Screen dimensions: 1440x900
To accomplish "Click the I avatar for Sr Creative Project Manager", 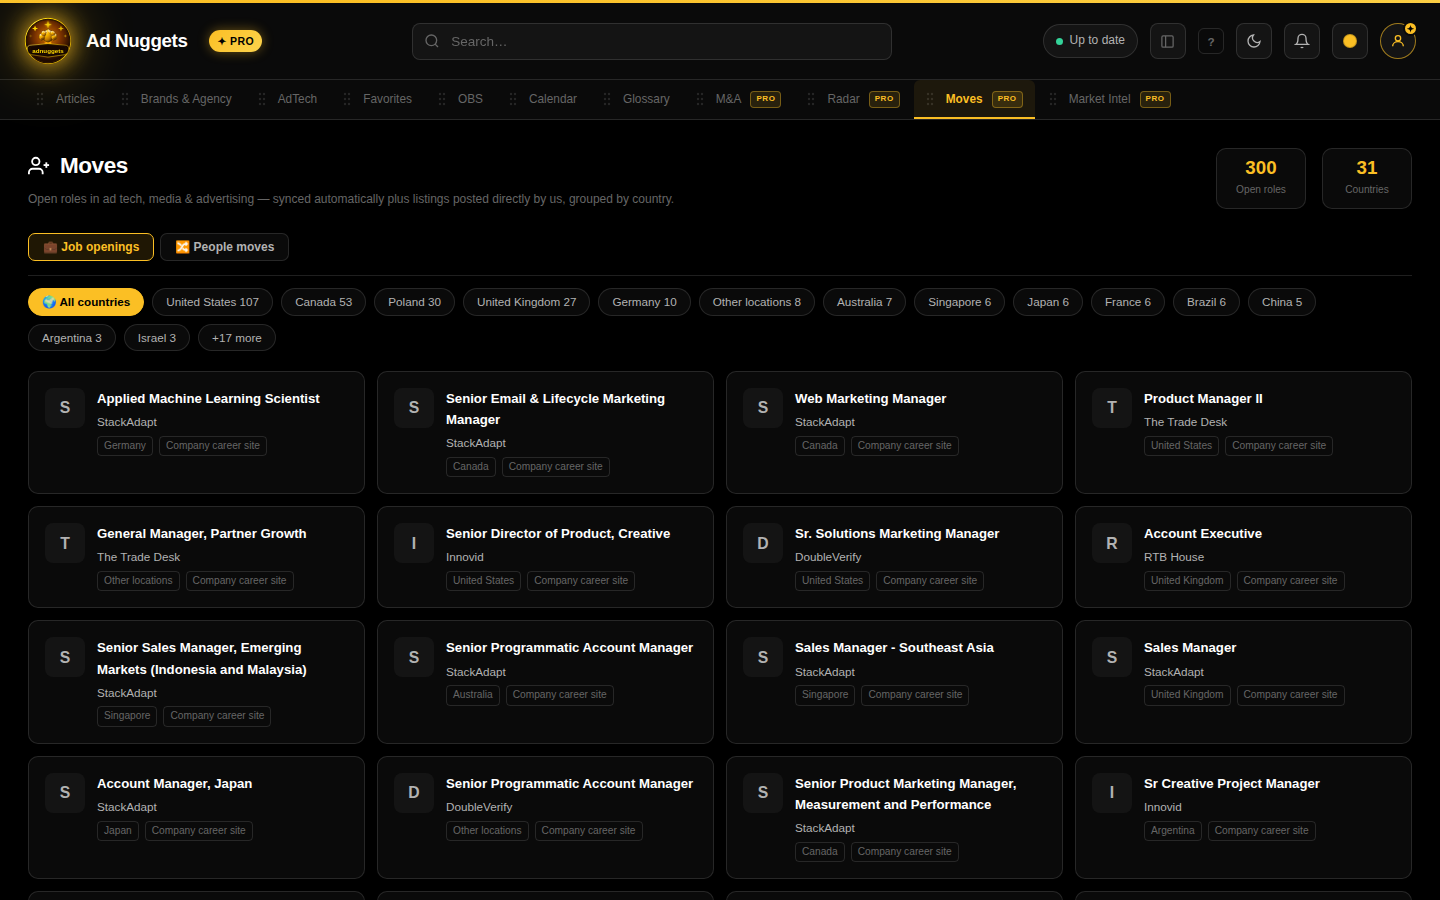I will pyautogui.click(x=1112, y=793).
